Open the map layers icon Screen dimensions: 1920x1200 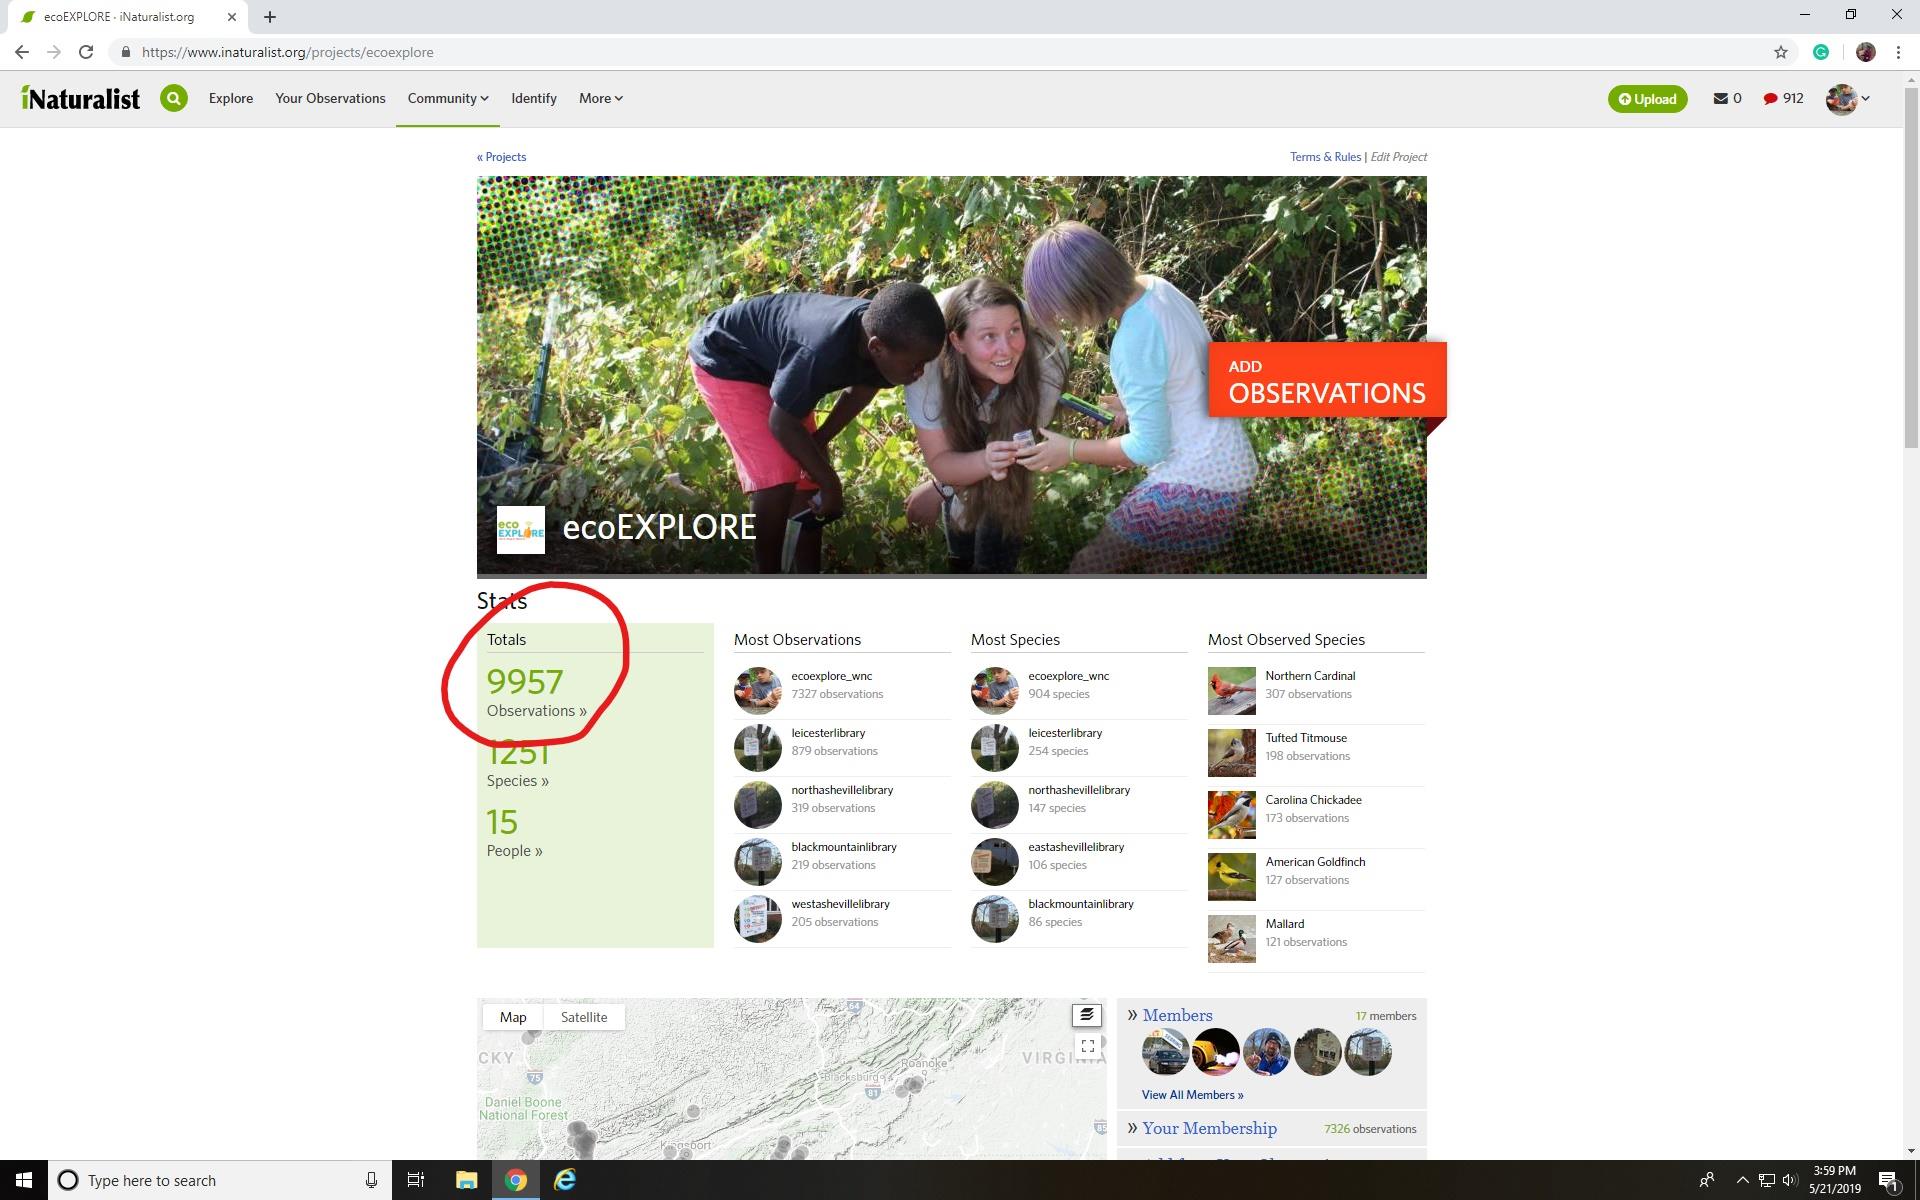1087,1015
